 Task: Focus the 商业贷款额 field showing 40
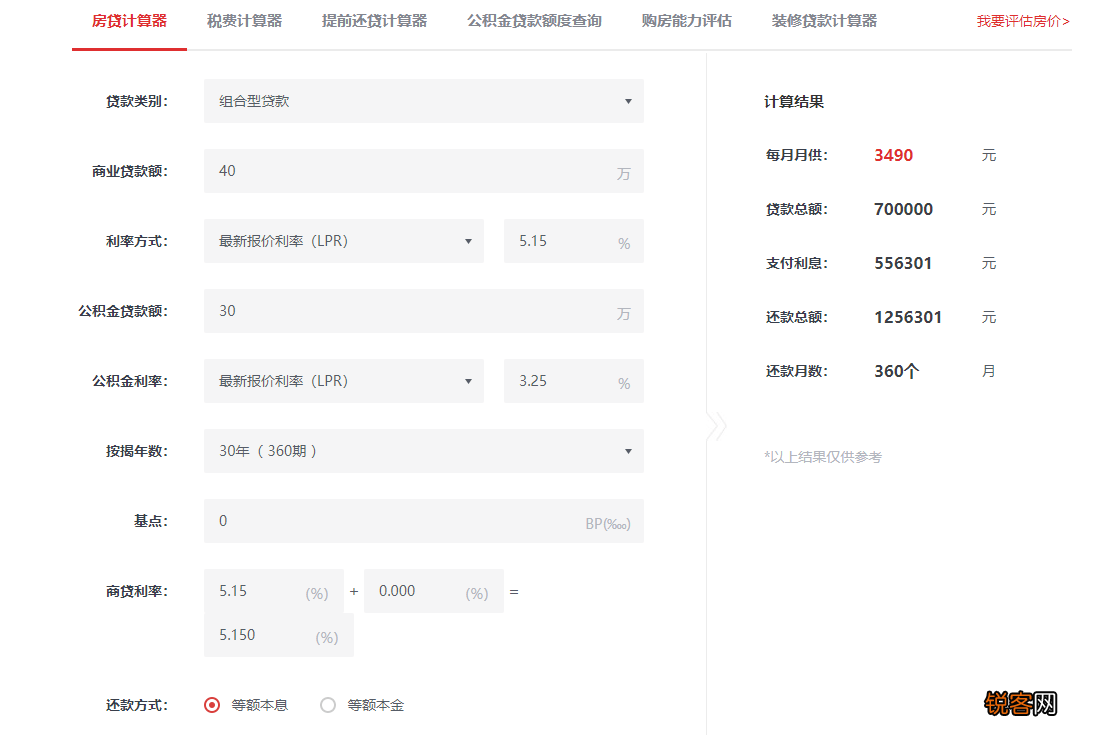[424, 171]
